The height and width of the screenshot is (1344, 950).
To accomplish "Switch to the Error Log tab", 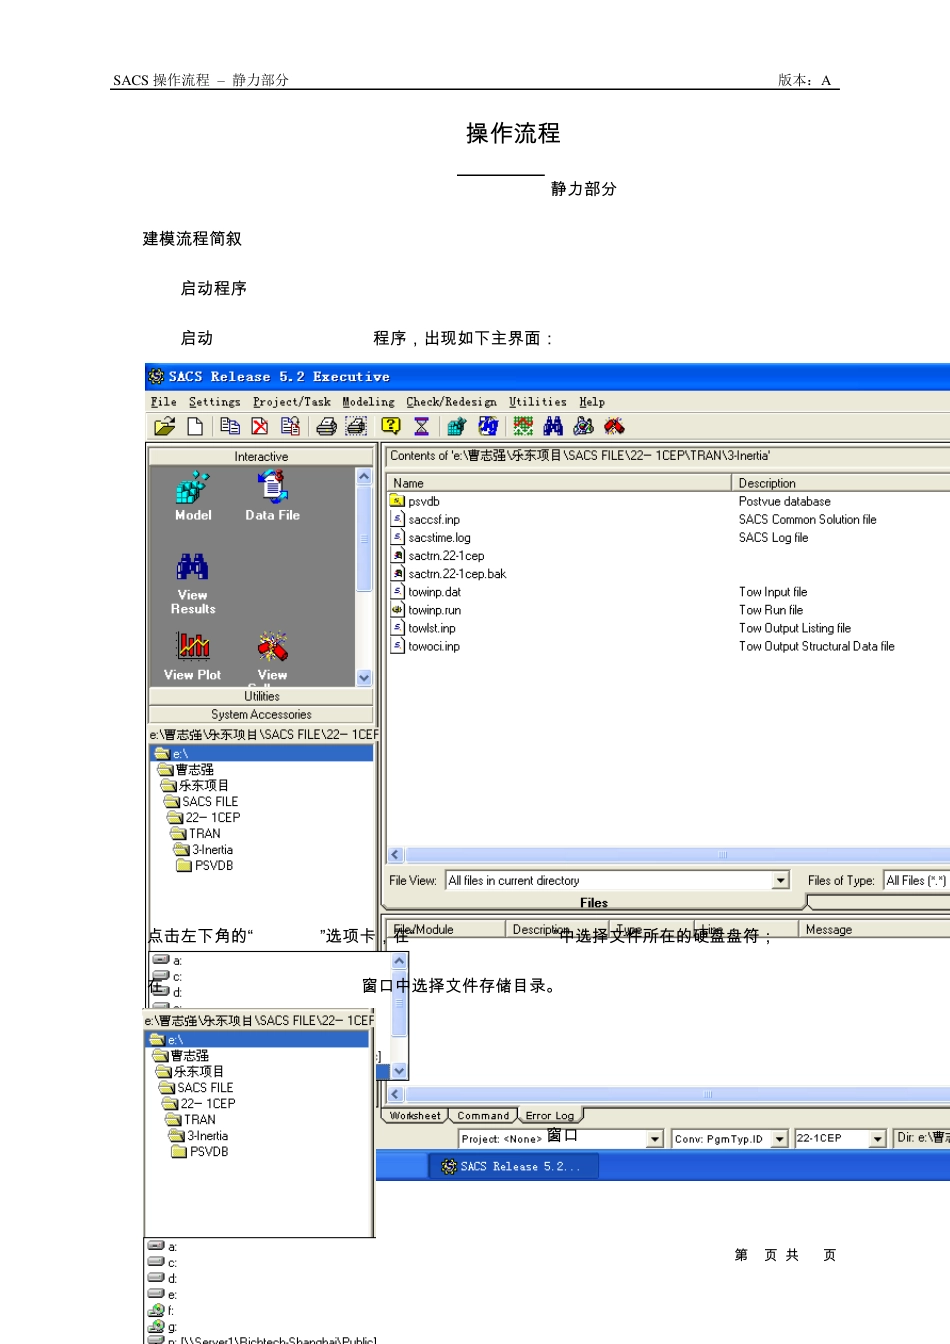I will [x=550, y=1116].
